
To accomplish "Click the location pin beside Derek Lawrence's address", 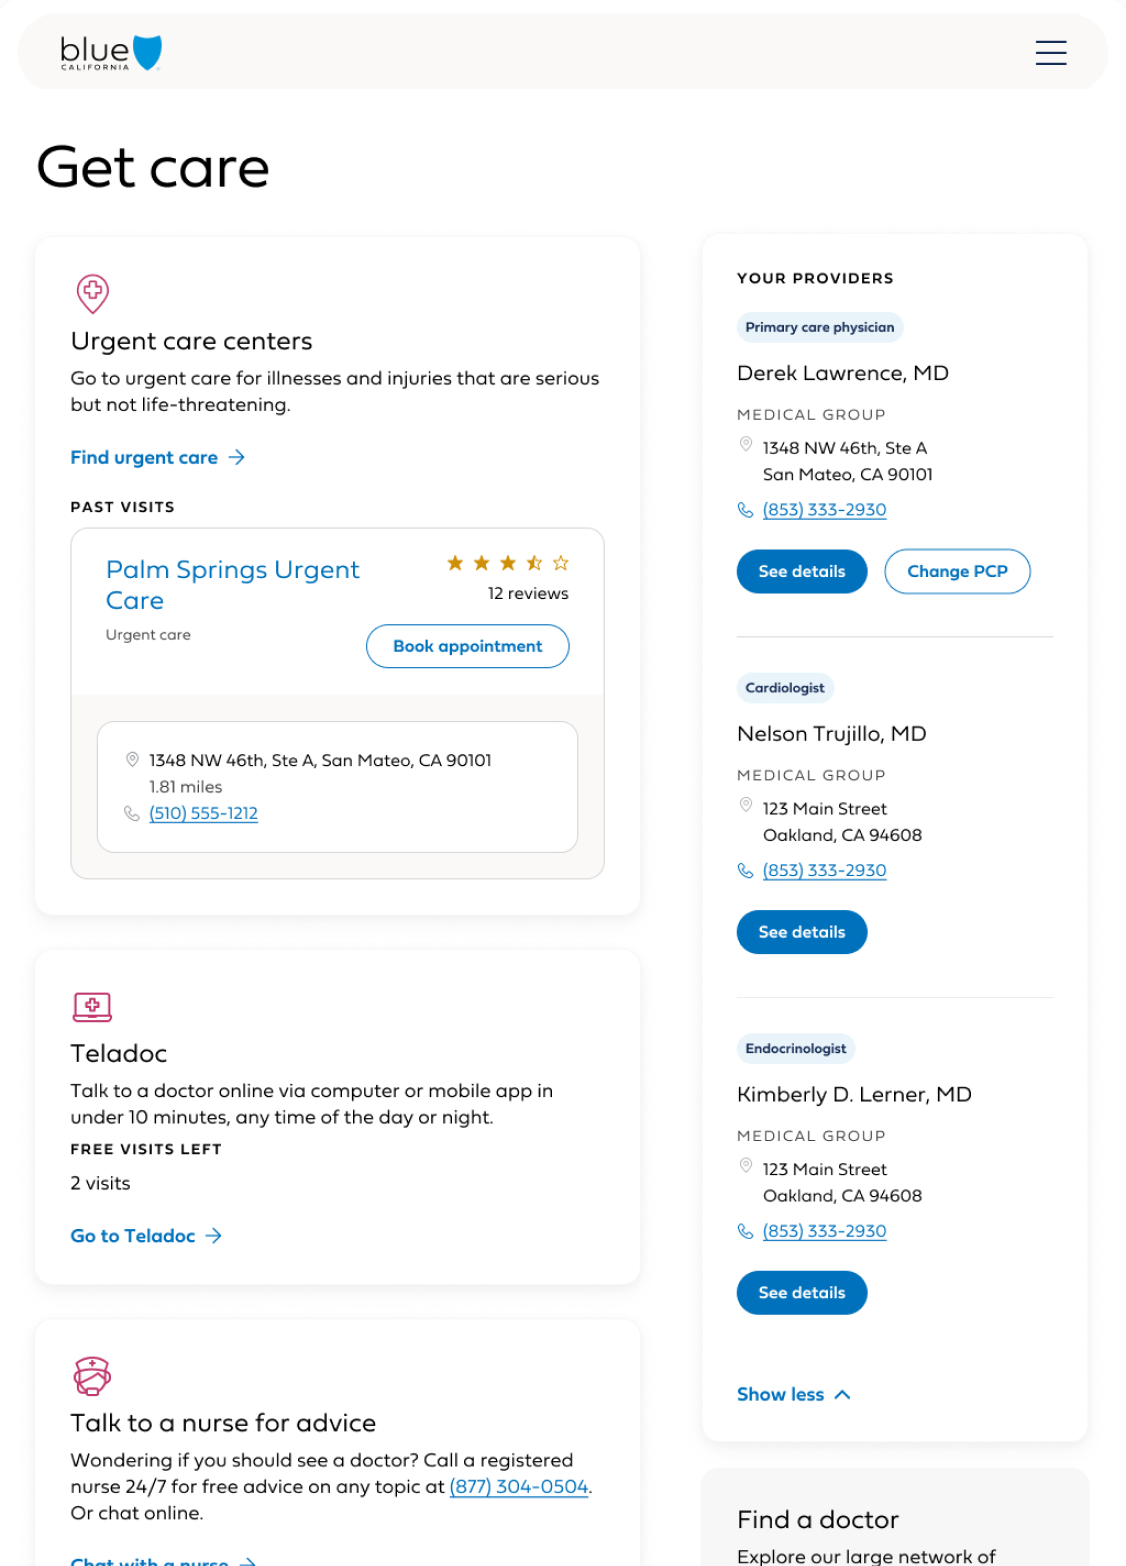I will [746, 445].
